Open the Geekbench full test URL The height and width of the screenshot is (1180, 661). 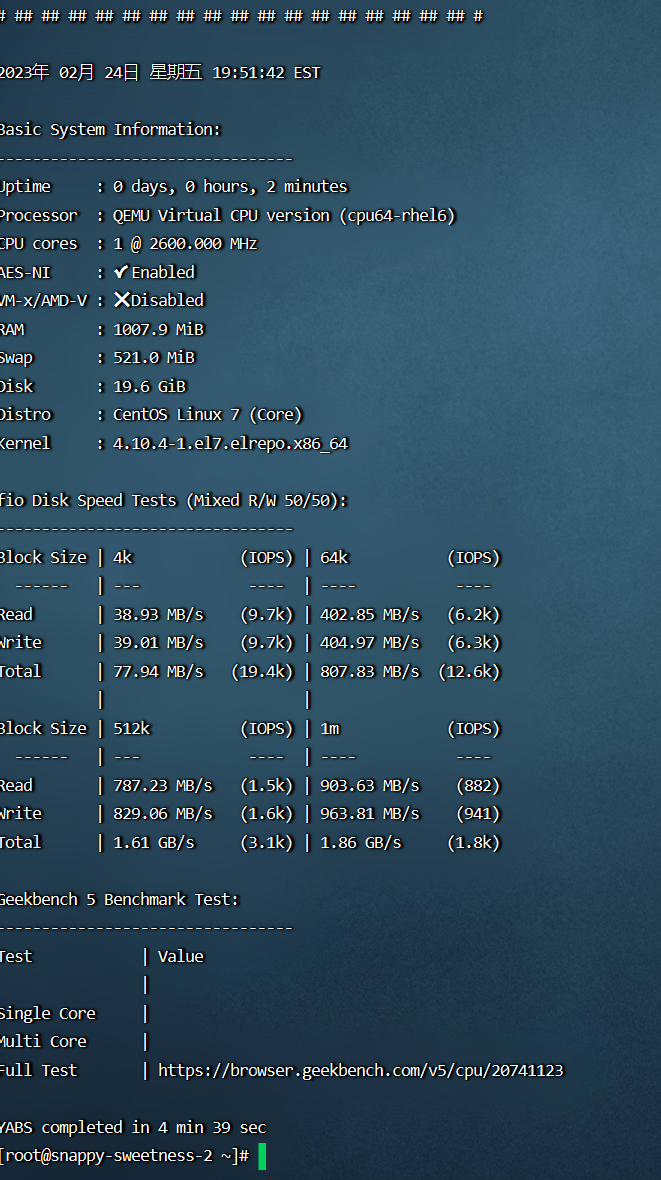coord(360,1070)
